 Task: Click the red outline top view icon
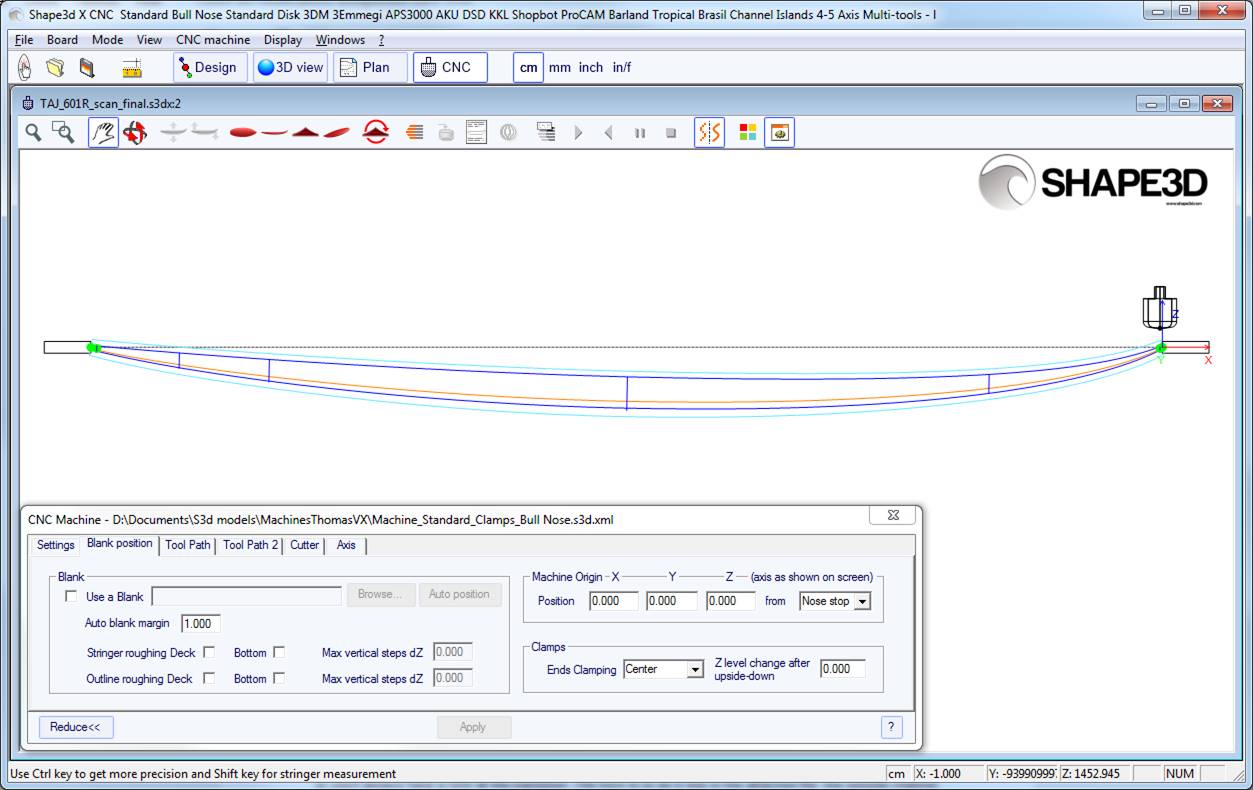click(243, 132)
